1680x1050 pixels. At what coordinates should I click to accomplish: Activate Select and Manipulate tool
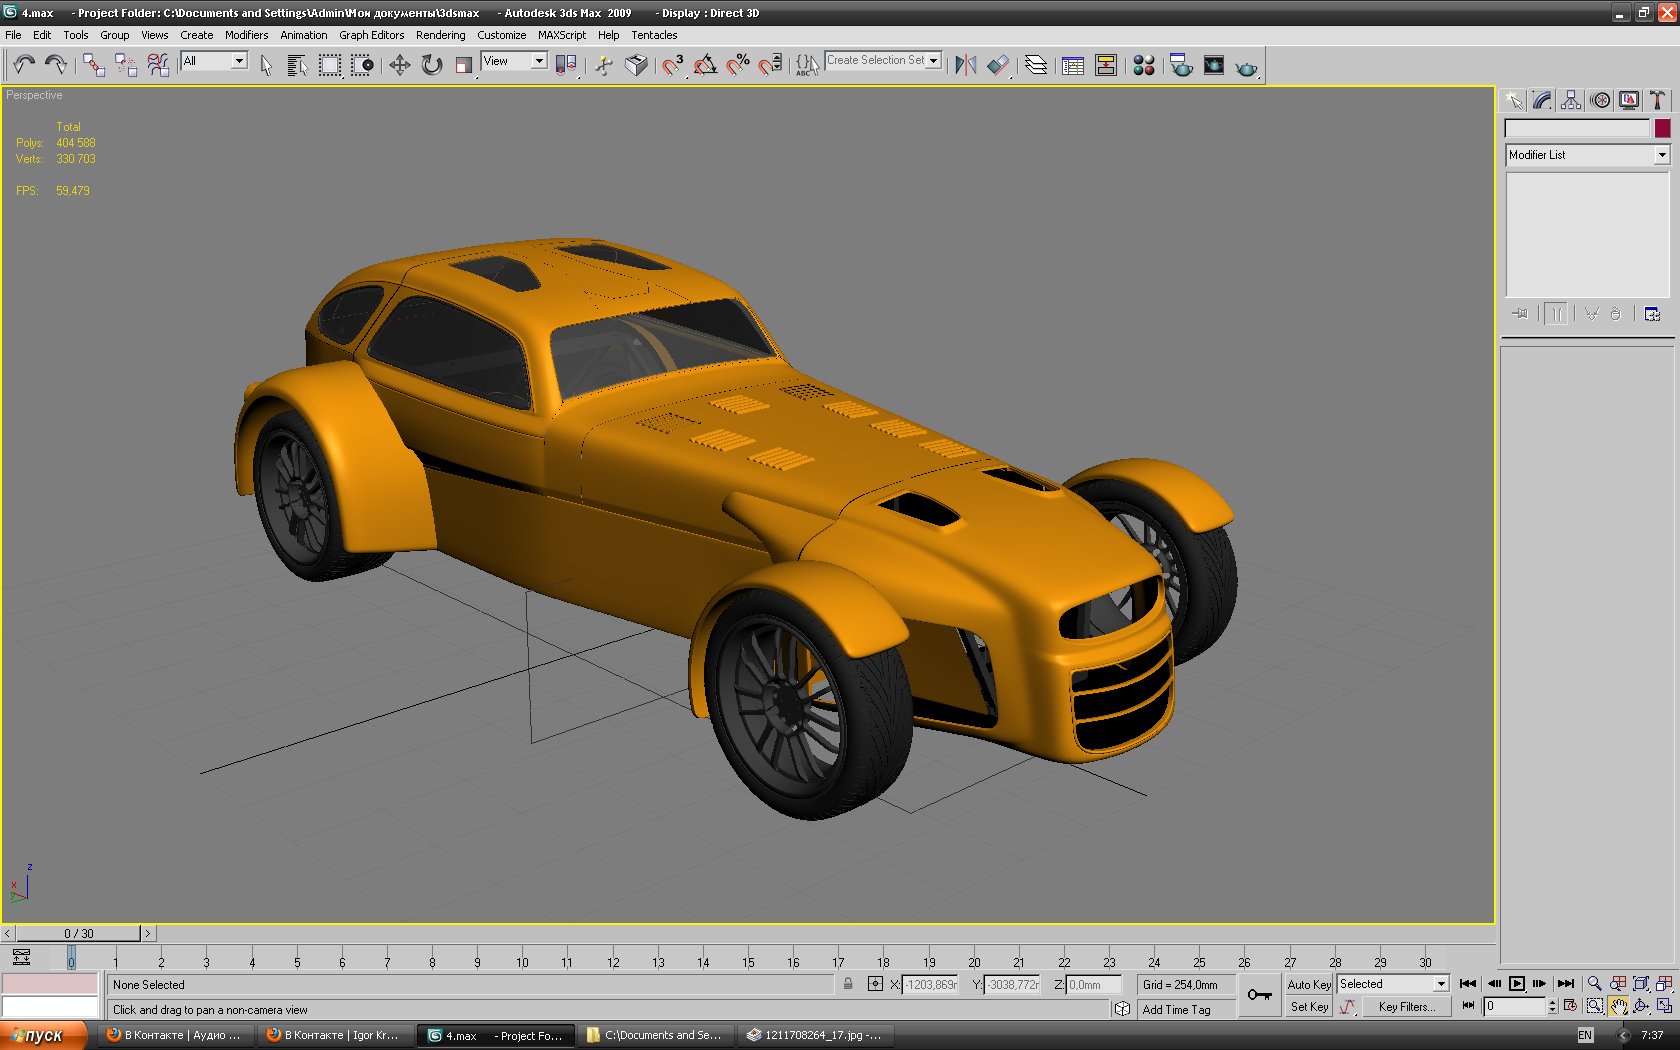[x=604, y=65]
